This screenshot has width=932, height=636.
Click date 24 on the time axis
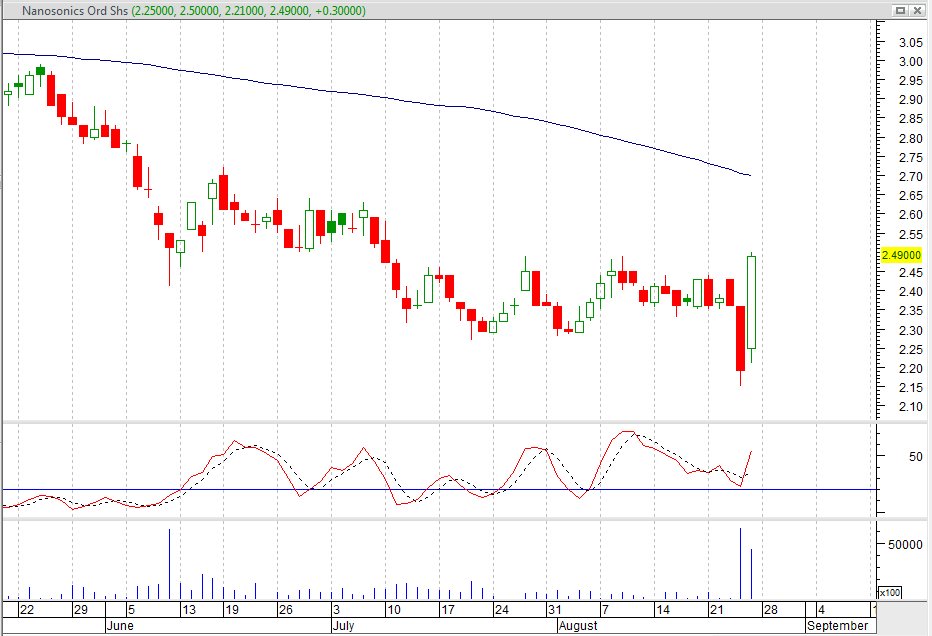pos(502,610)
